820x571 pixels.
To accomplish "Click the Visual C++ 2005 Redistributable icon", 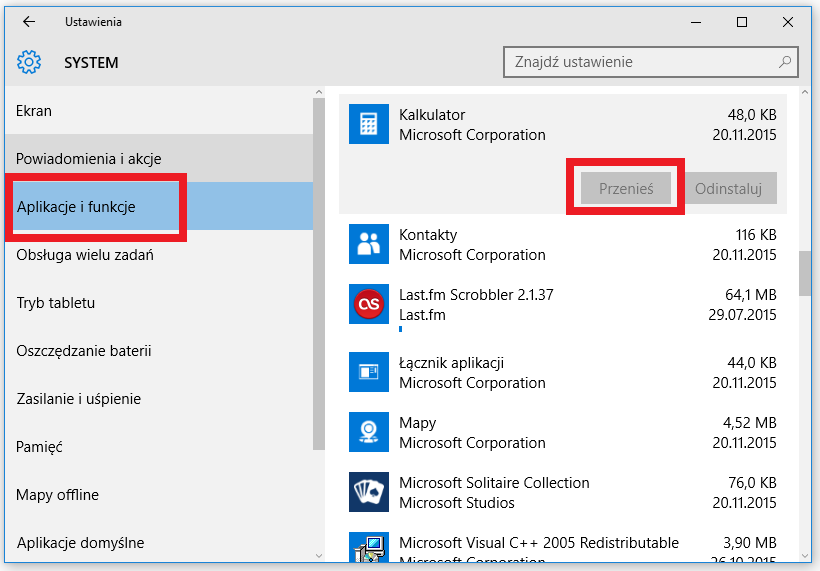I will click(x=369, y=547).
